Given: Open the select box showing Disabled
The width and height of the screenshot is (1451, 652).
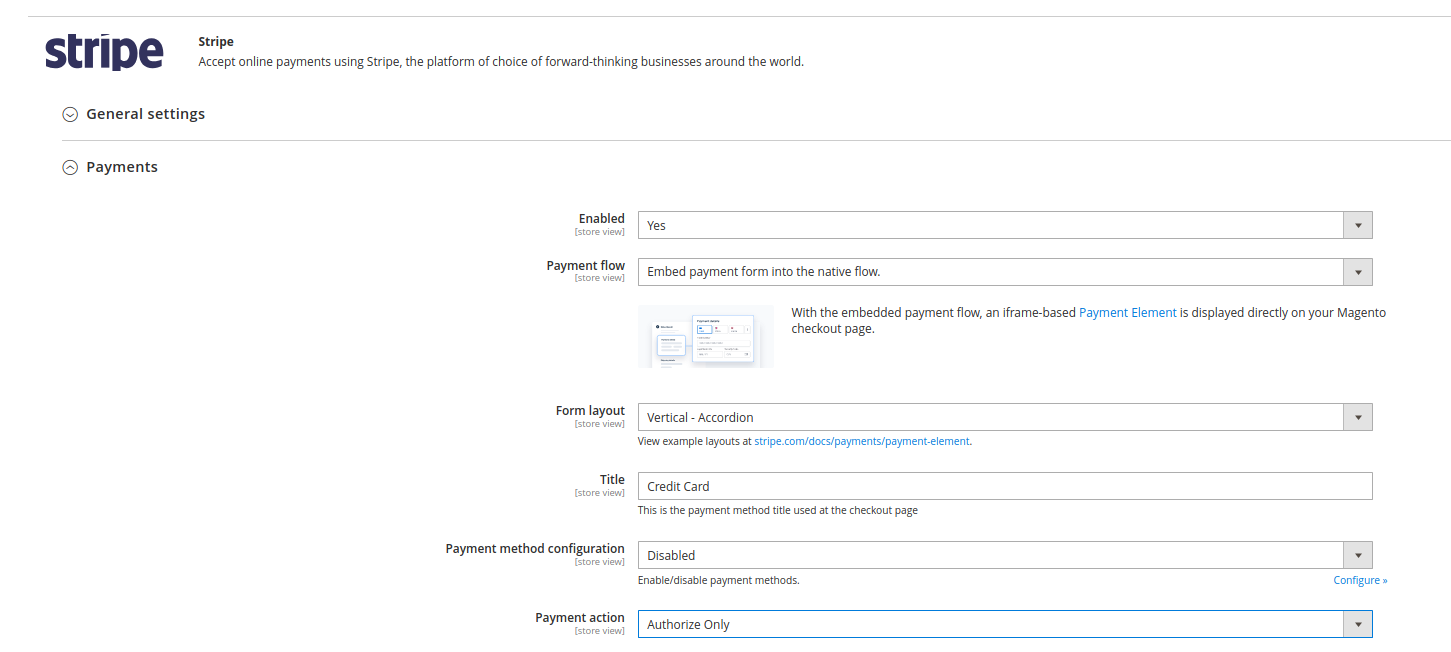Looking at the screenshot, I should (x=990, y=555).
